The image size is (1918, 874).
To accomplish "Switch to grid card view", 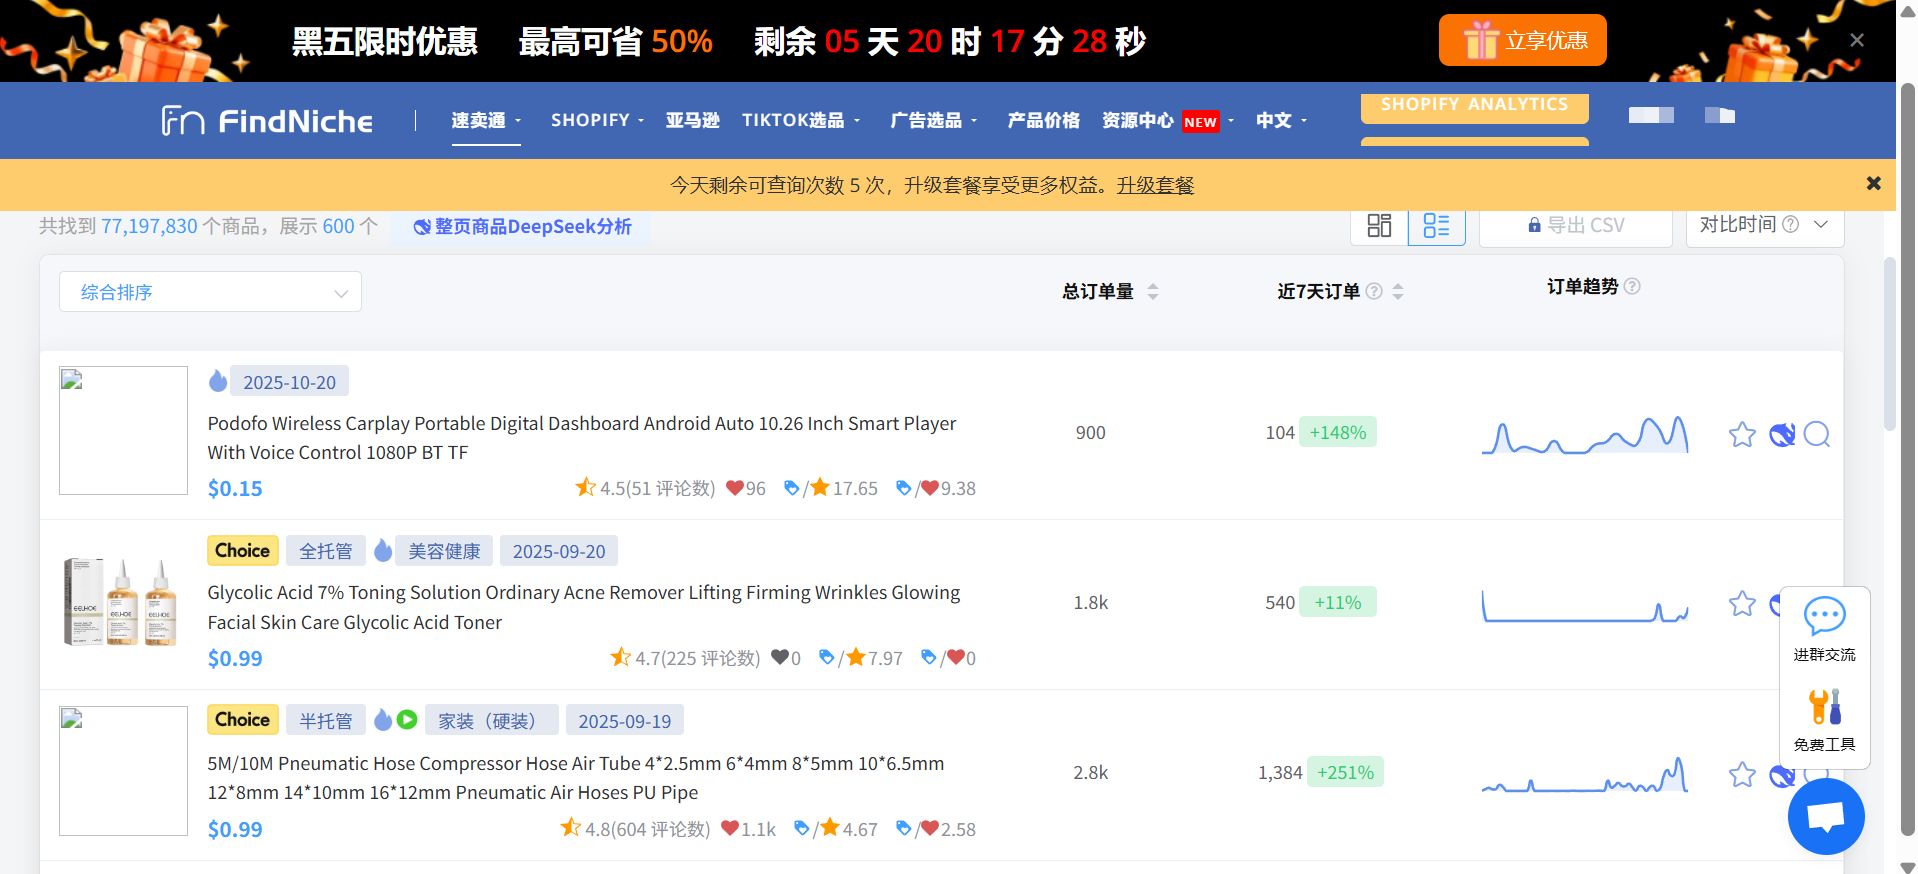I will tap(1379, 226).
